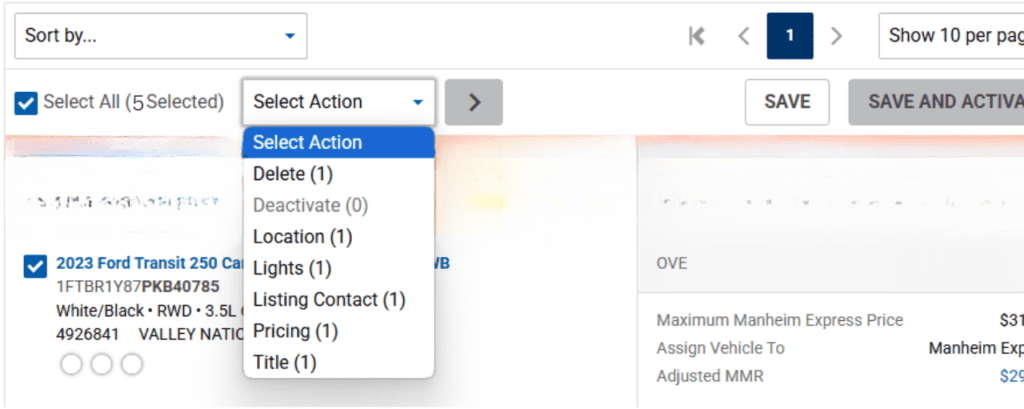Pick the Lights (1) action option
The image size is (1024, 409).
coord(292,268)
